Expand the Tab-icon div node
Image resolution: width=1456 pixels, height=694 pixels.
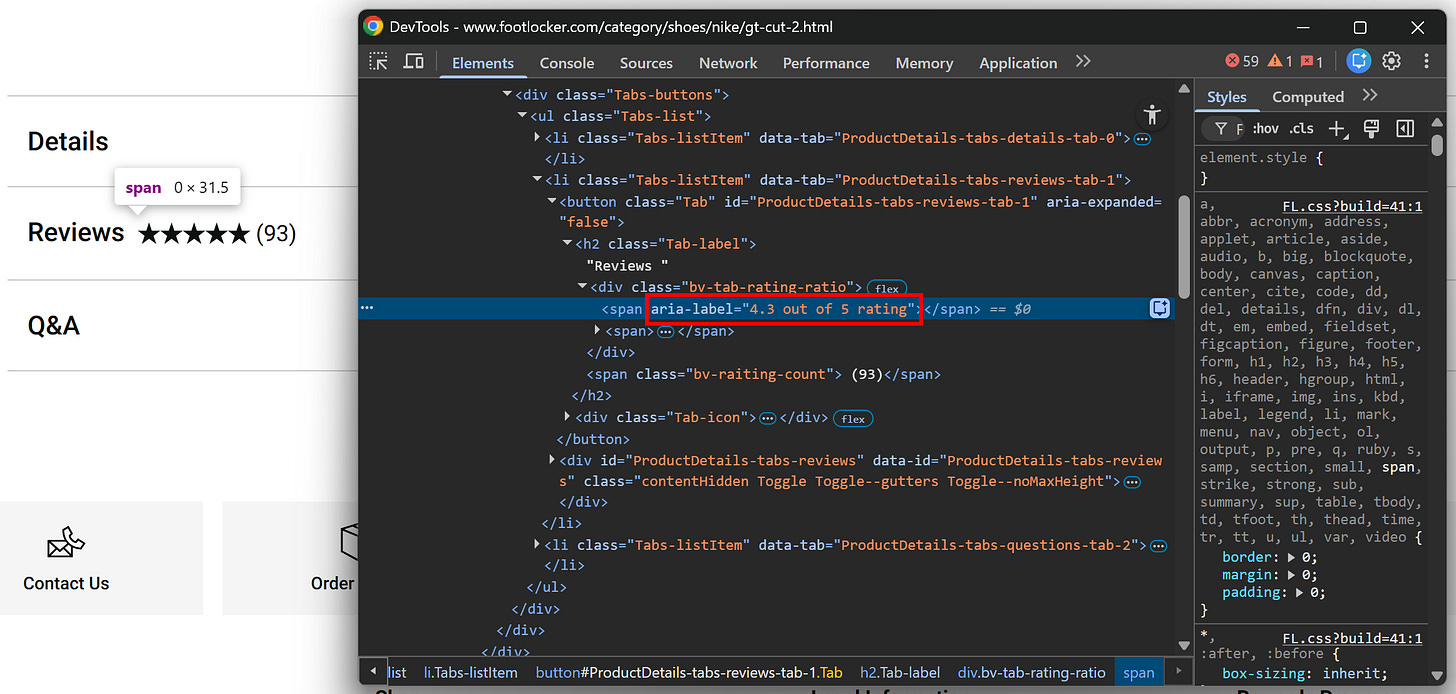coord(567,417)
